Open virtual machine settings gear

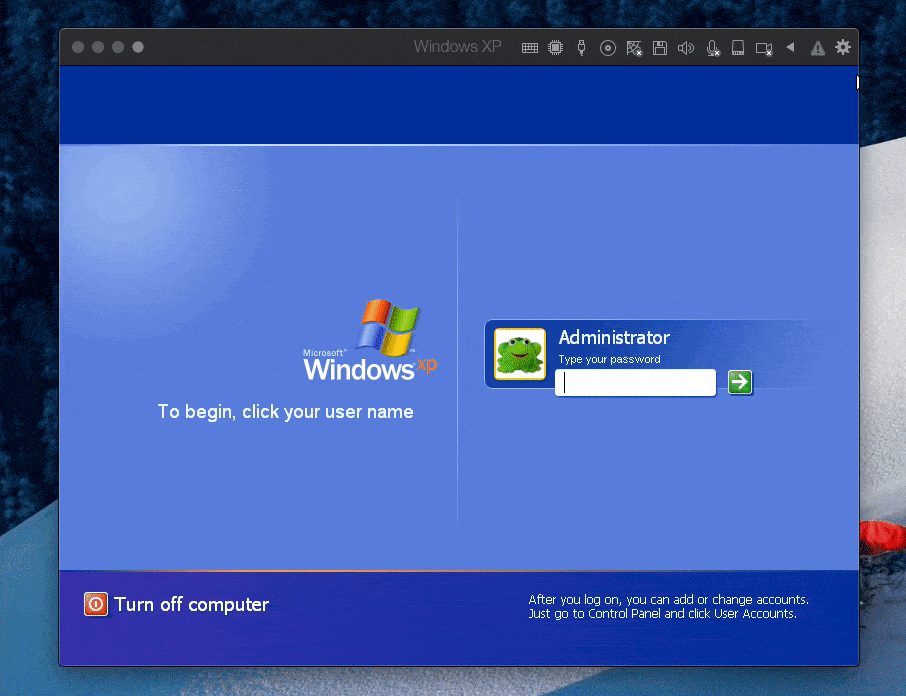pos(843,47)
